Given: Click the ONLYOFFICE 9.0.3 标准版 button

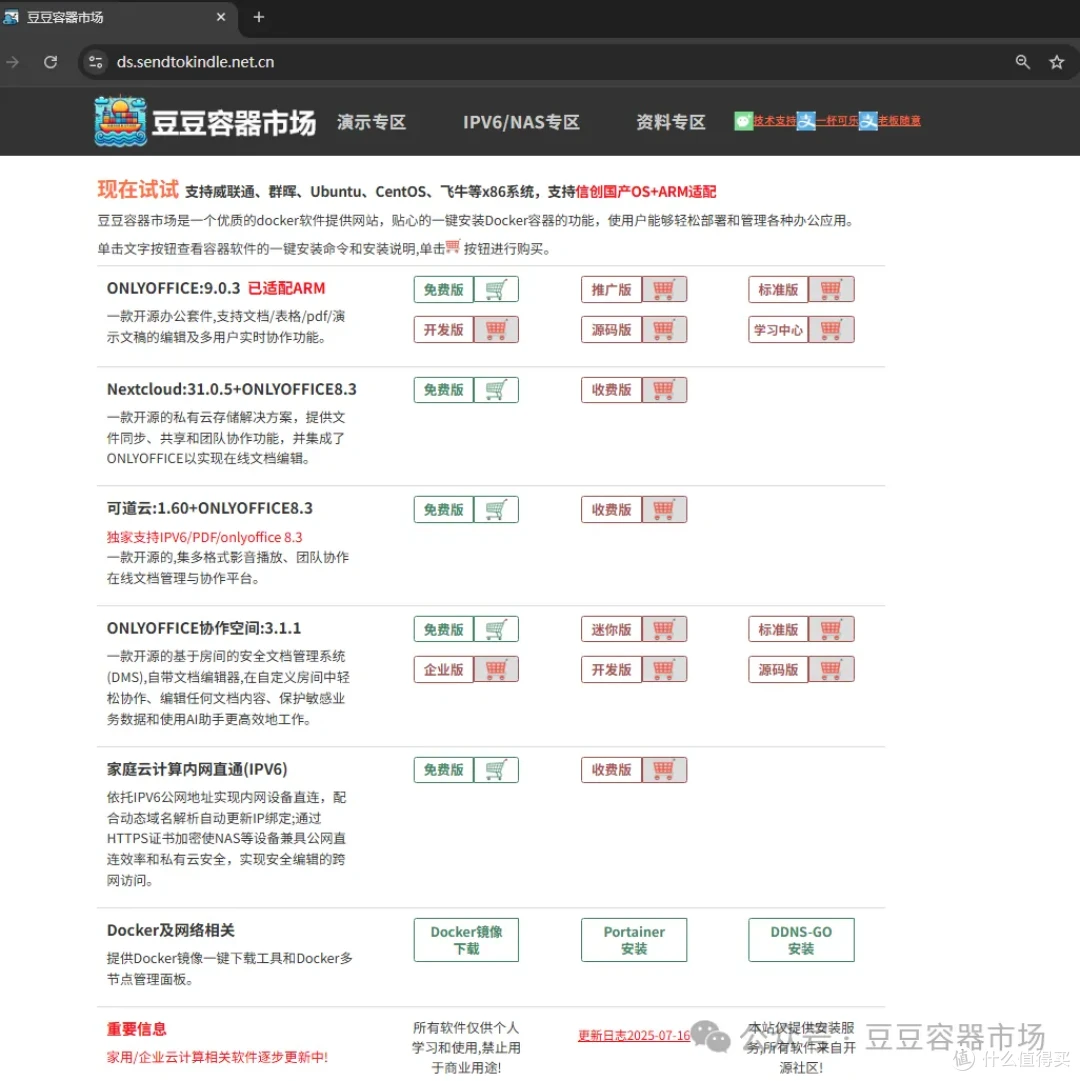Looking at the screenshot, I should [778, 290].
